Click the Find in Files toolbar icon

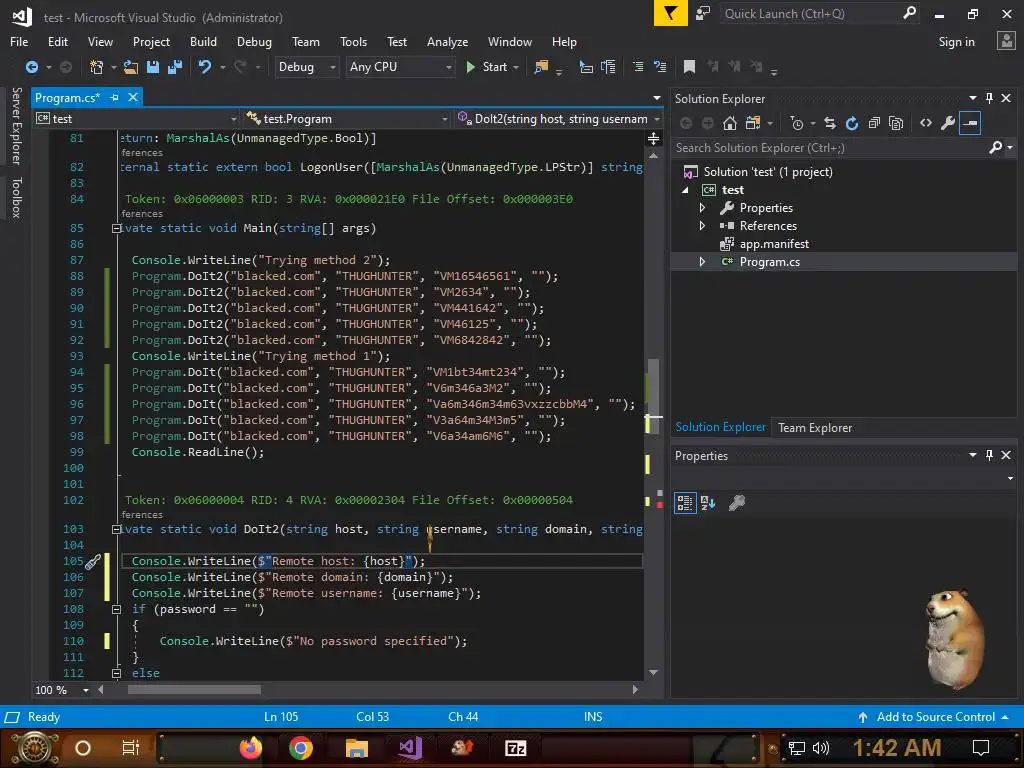[x=541, y=67]
